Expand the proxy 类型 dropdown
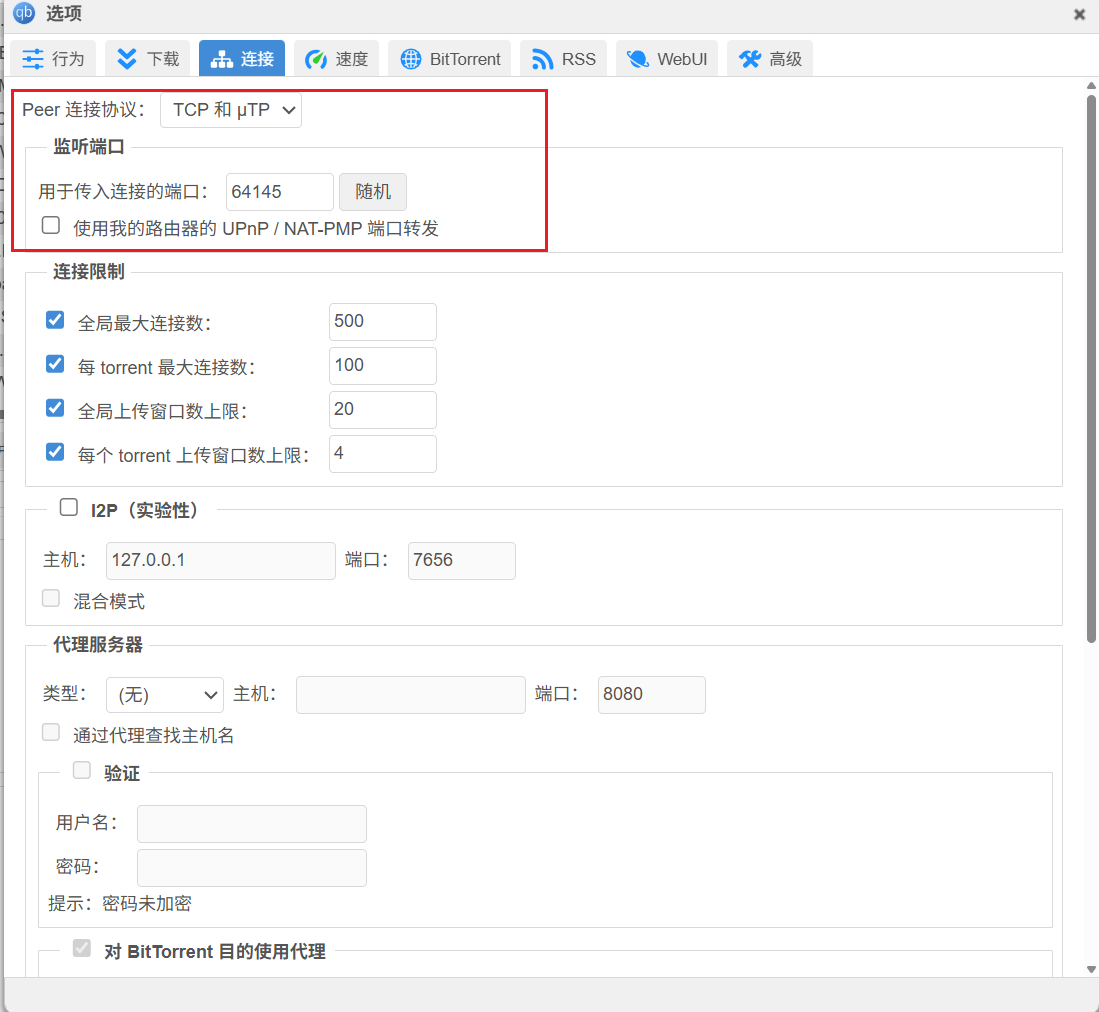The height and width of the screenshot is (1012, 1099). [165, 694]
